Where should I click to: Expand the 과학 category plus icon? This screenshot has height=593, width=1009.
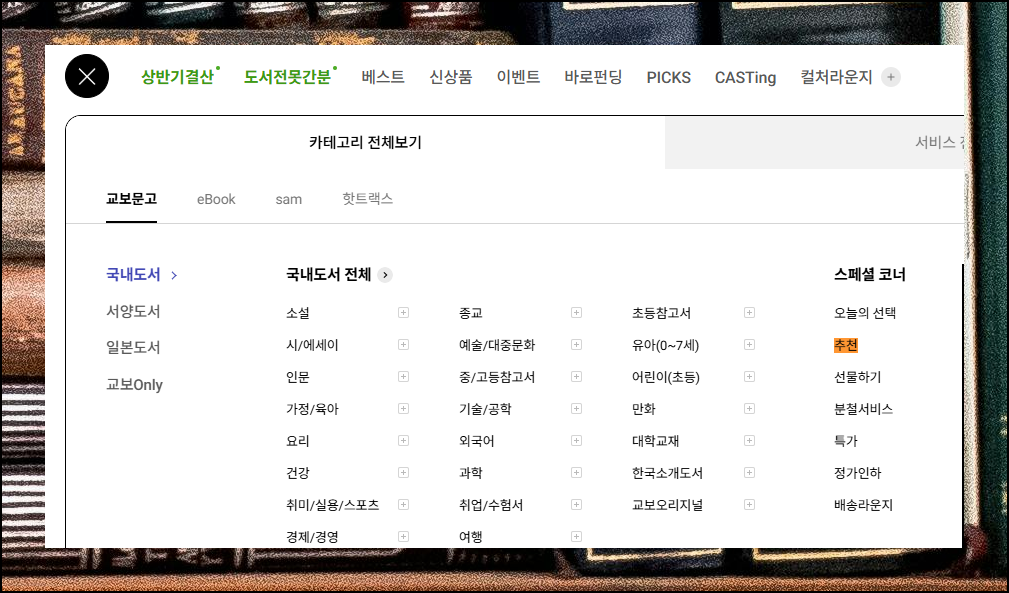click(577, 473)
